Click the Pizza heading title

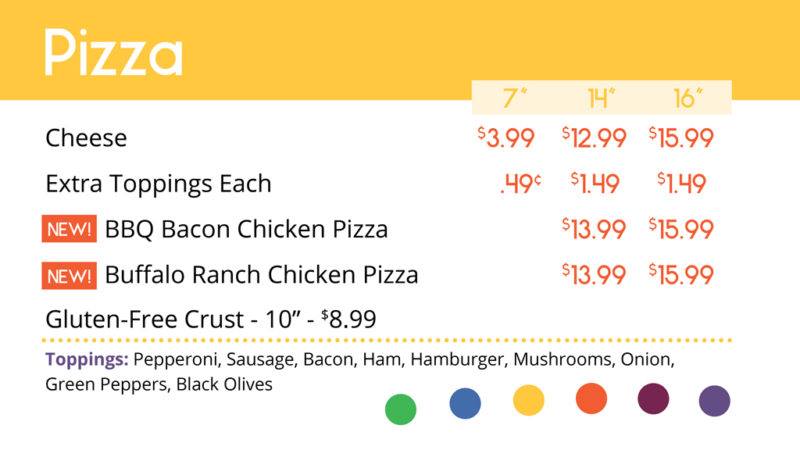113,53
